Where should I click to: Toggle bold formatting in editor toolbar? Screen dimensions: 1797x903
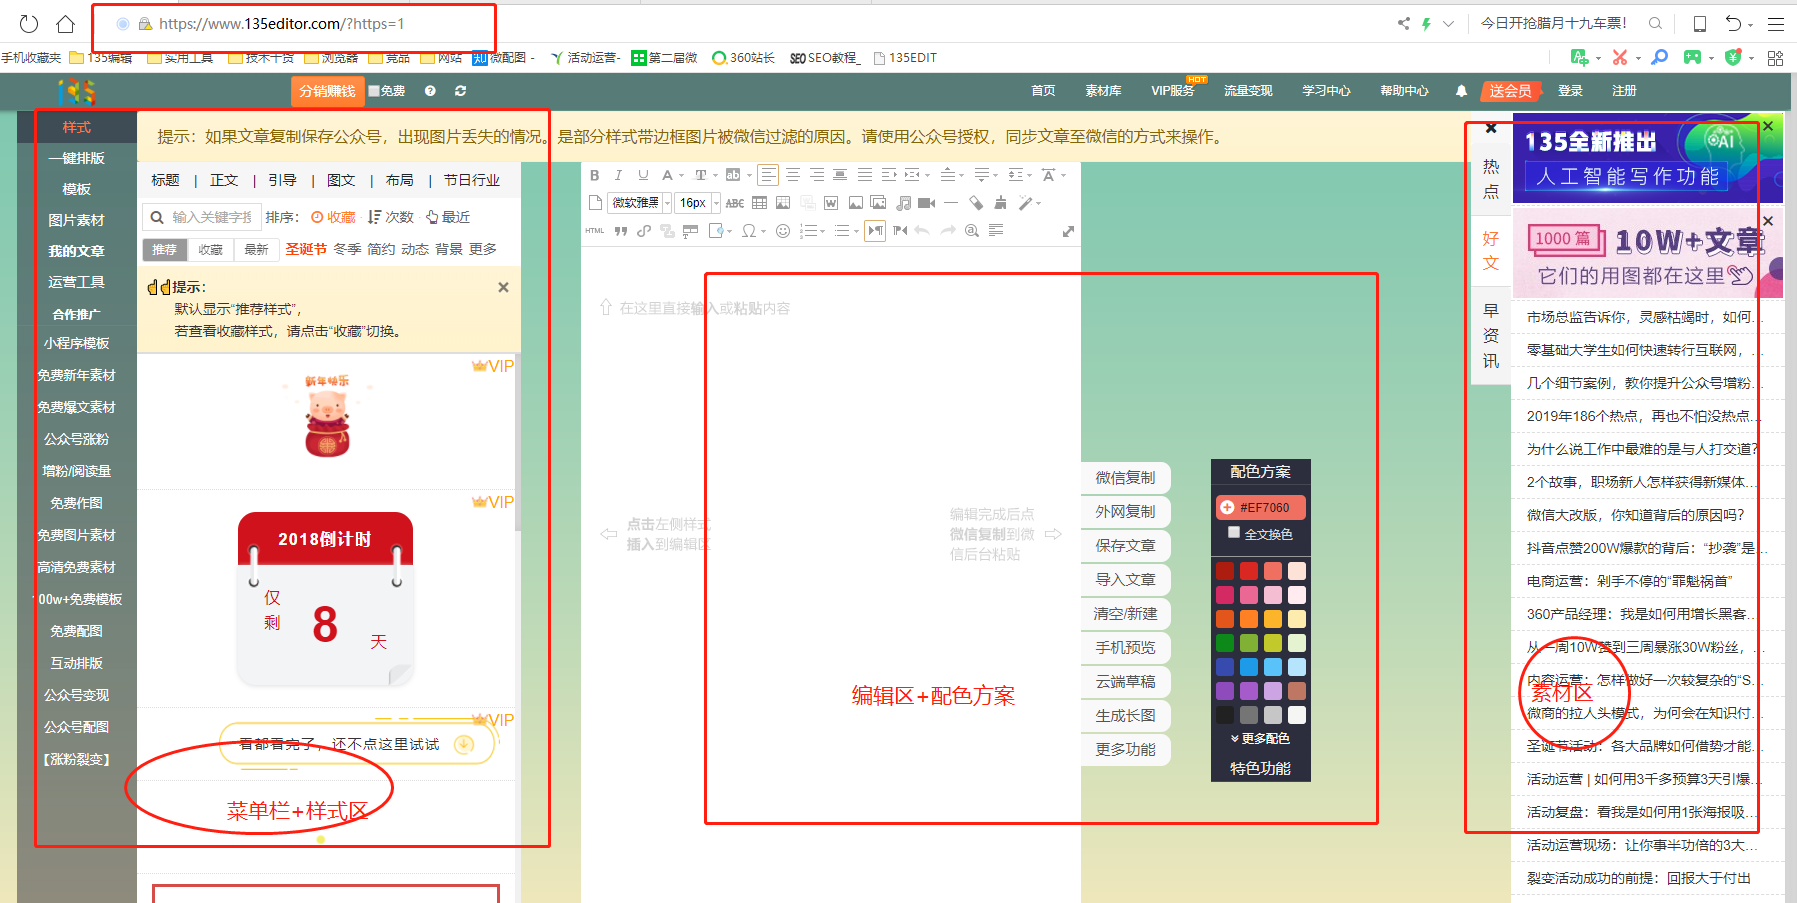coord(595,175)
